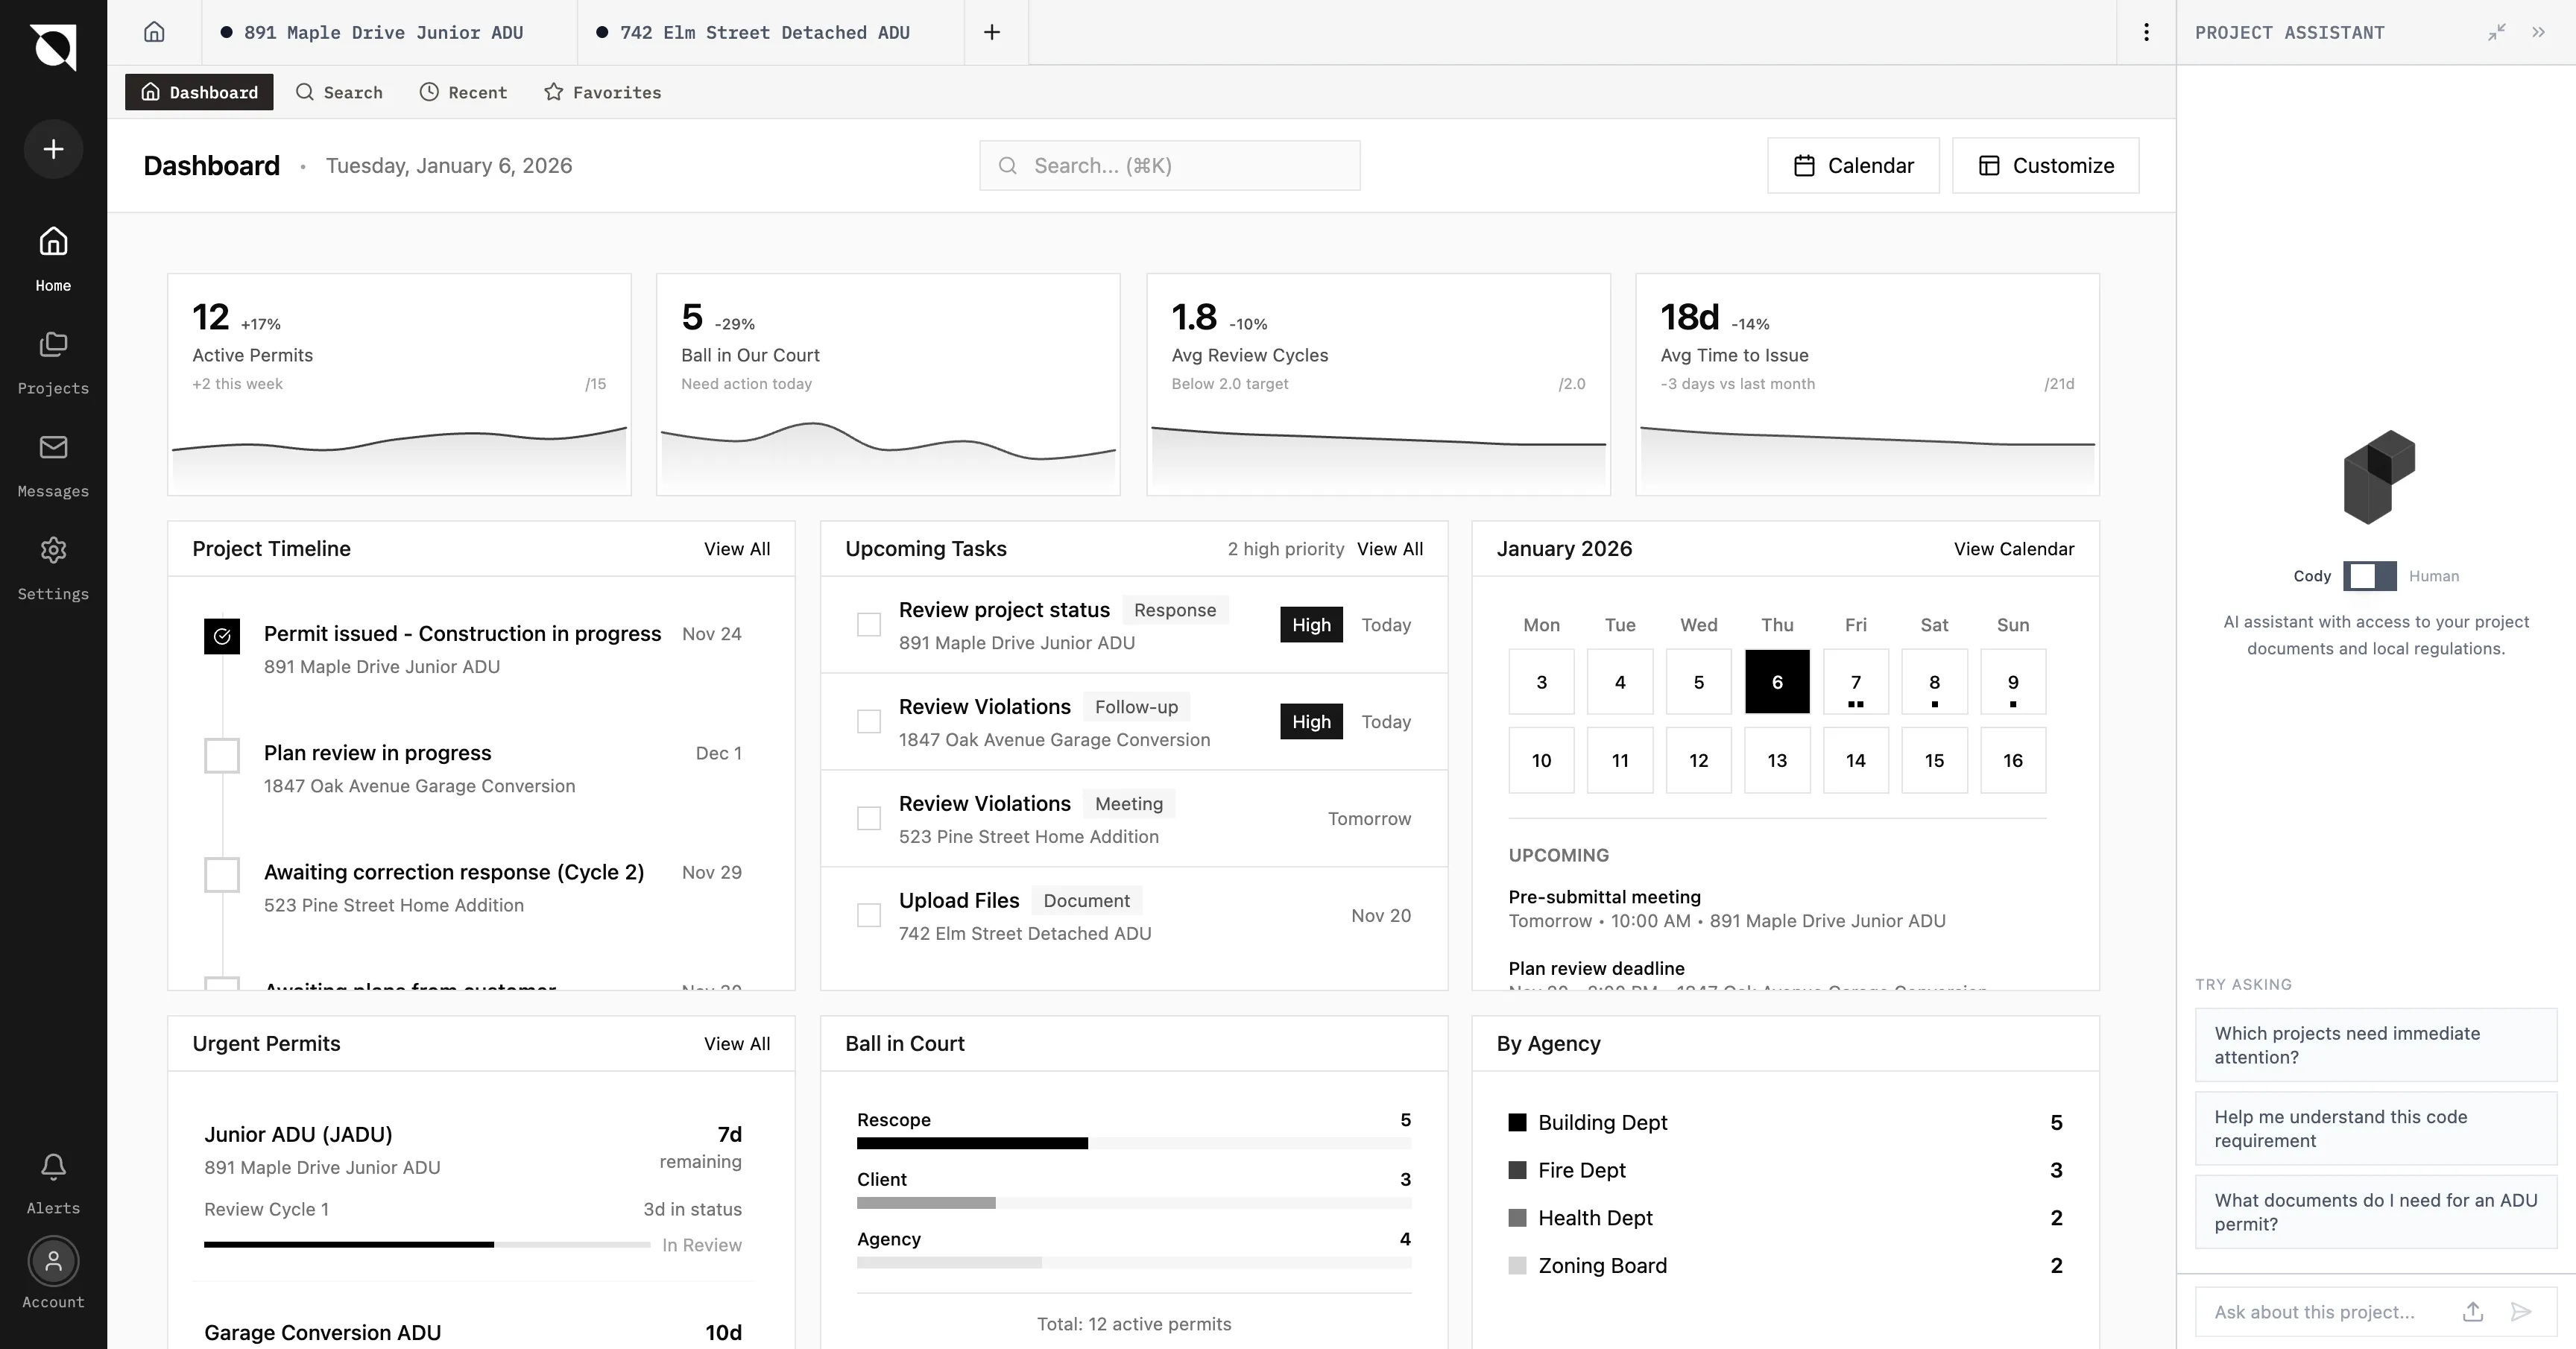
Task: Open the Customize button
Action: point(2046,165)
